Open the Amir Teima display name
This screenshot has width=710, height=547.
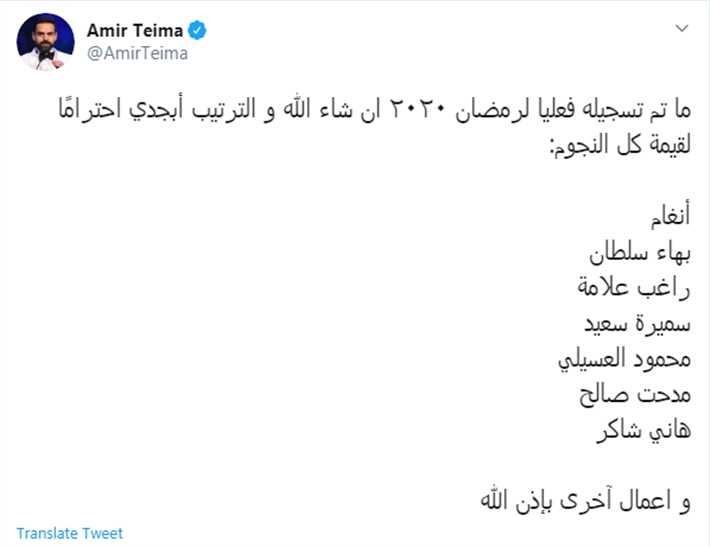pyautogui.click(x=134, y=30)
